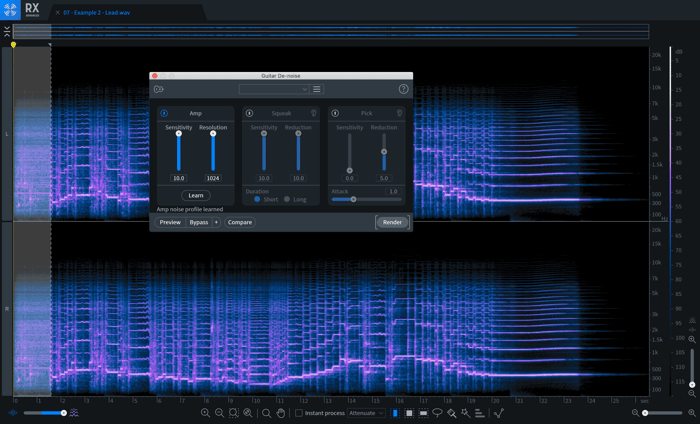The width and height of the screenshot is (700, 424).
Task: Click horizontal zoom out icon at bottom right
Action: [x=635, y=413]
